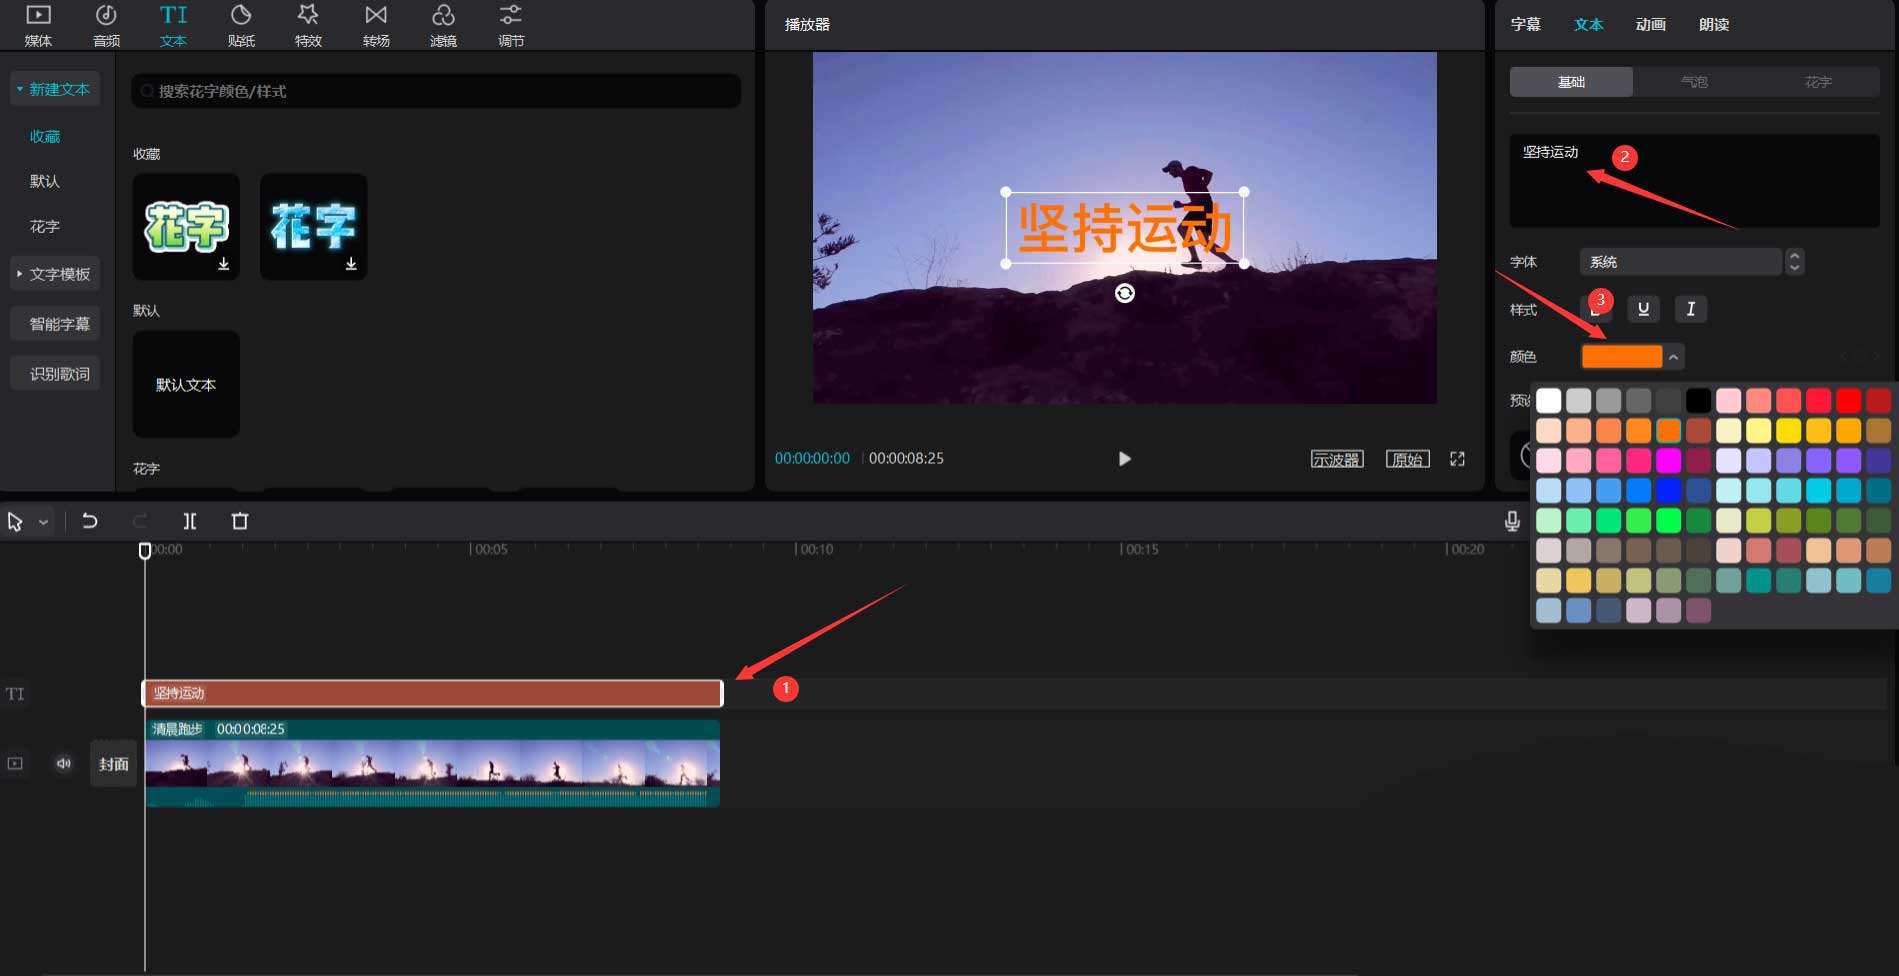This screenshot has width=1899, height=976.
Task: Toggle italic style for the text
Action: coord(1690,309)
